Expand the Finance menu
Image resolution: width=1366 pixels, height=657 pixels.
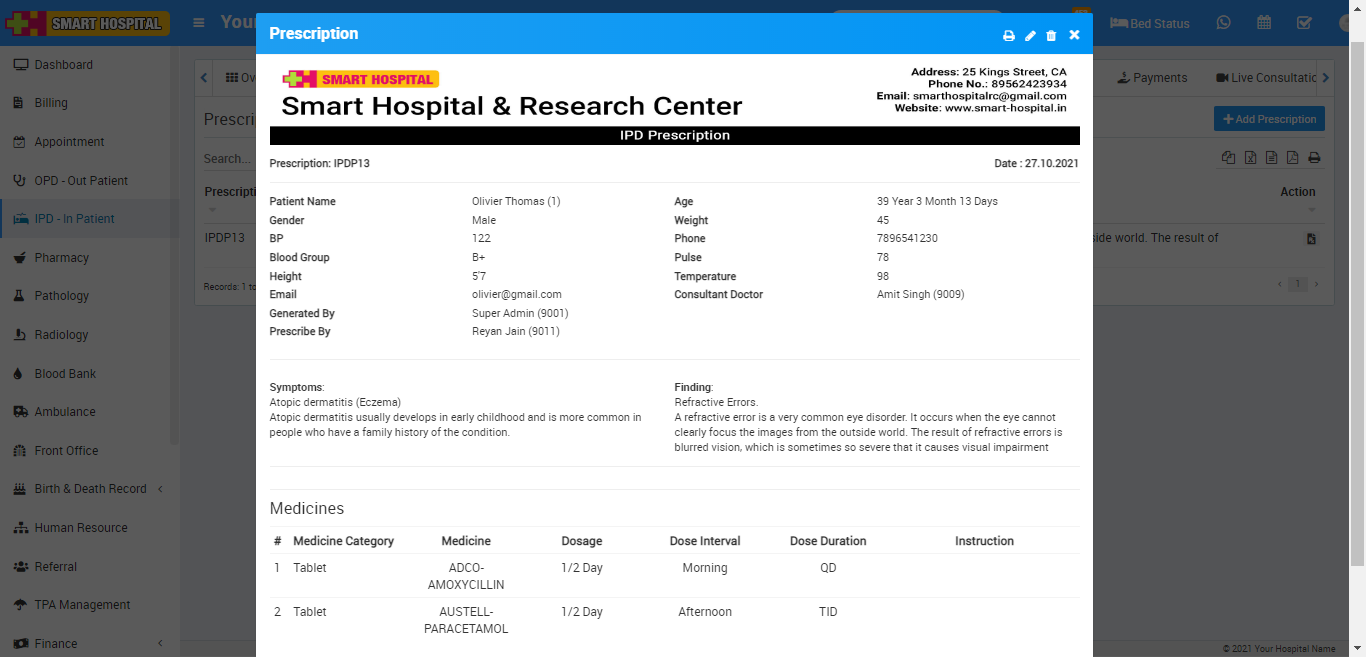90,644
